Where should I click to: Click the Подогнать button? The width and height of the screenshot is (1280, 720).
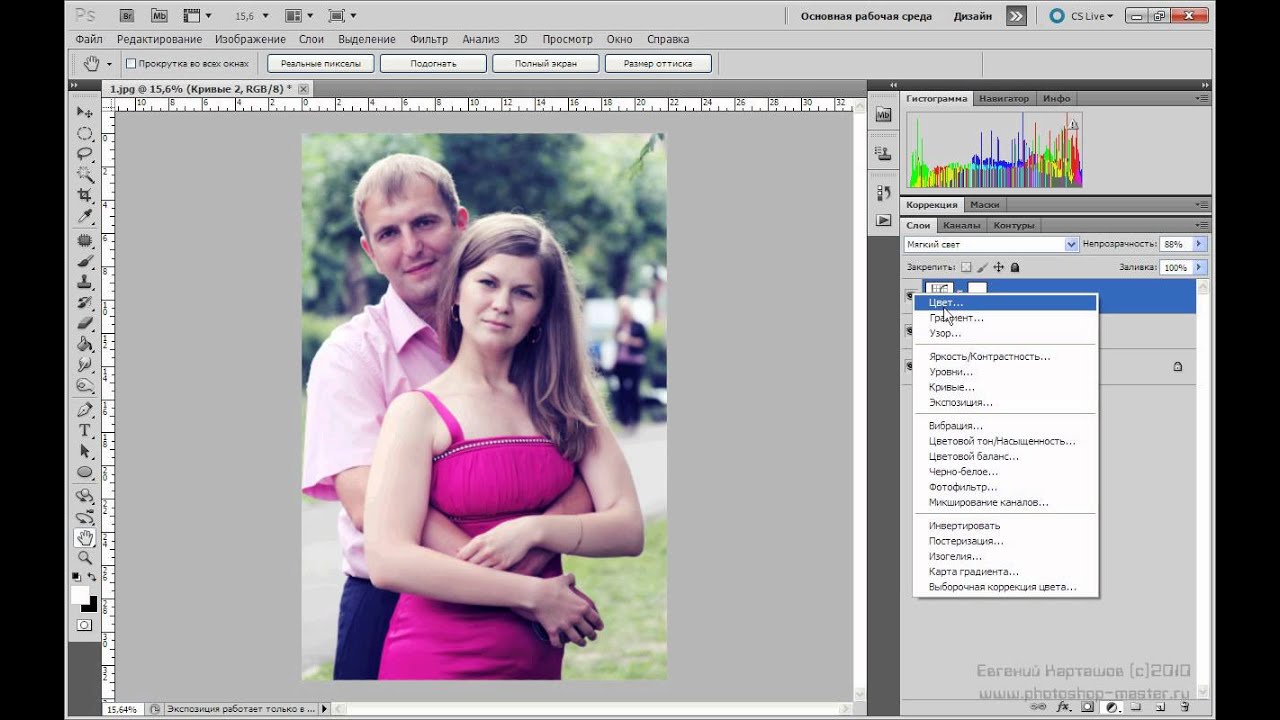click(x=433, y=63)
